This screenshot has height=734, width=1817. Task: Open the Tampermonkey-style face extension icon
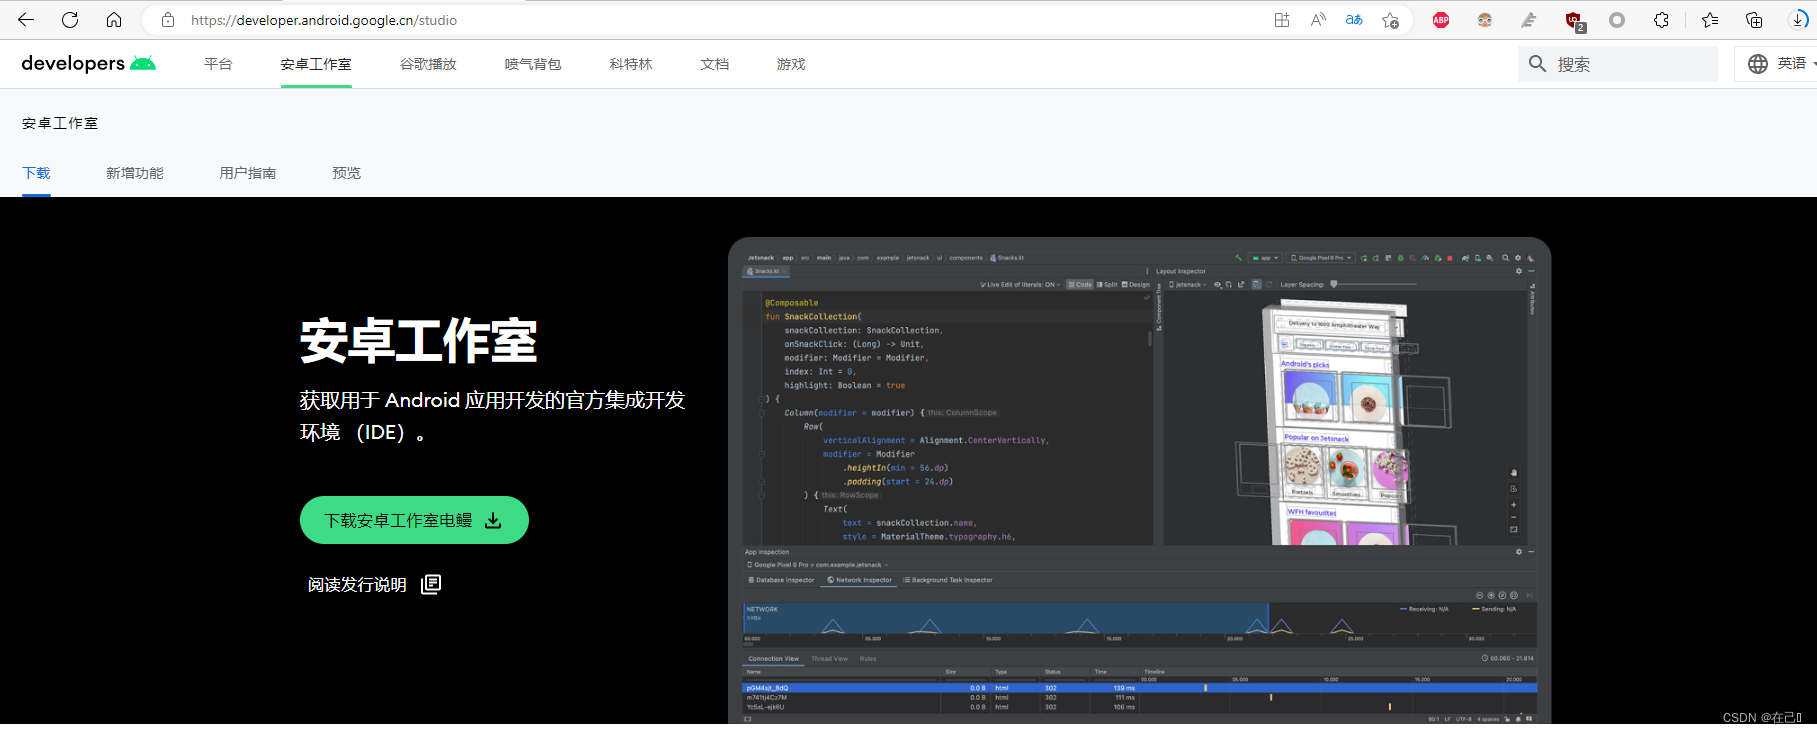(1485, 20)
